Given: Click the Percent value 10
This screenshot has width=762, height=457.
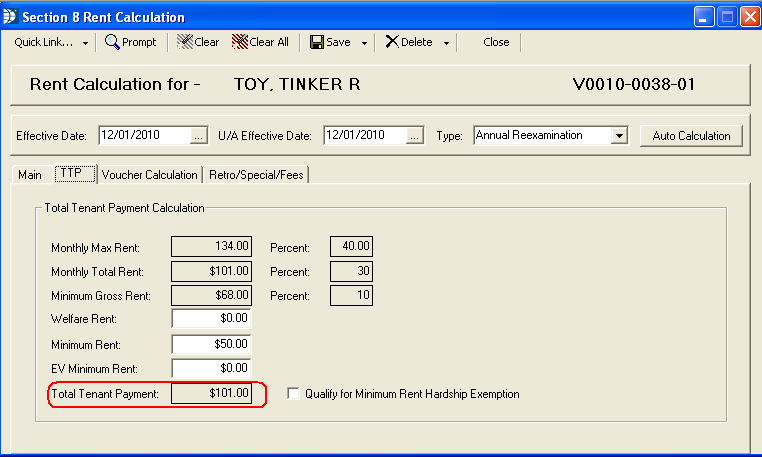Looking at the screenshot, I should [x=351, y=295].
